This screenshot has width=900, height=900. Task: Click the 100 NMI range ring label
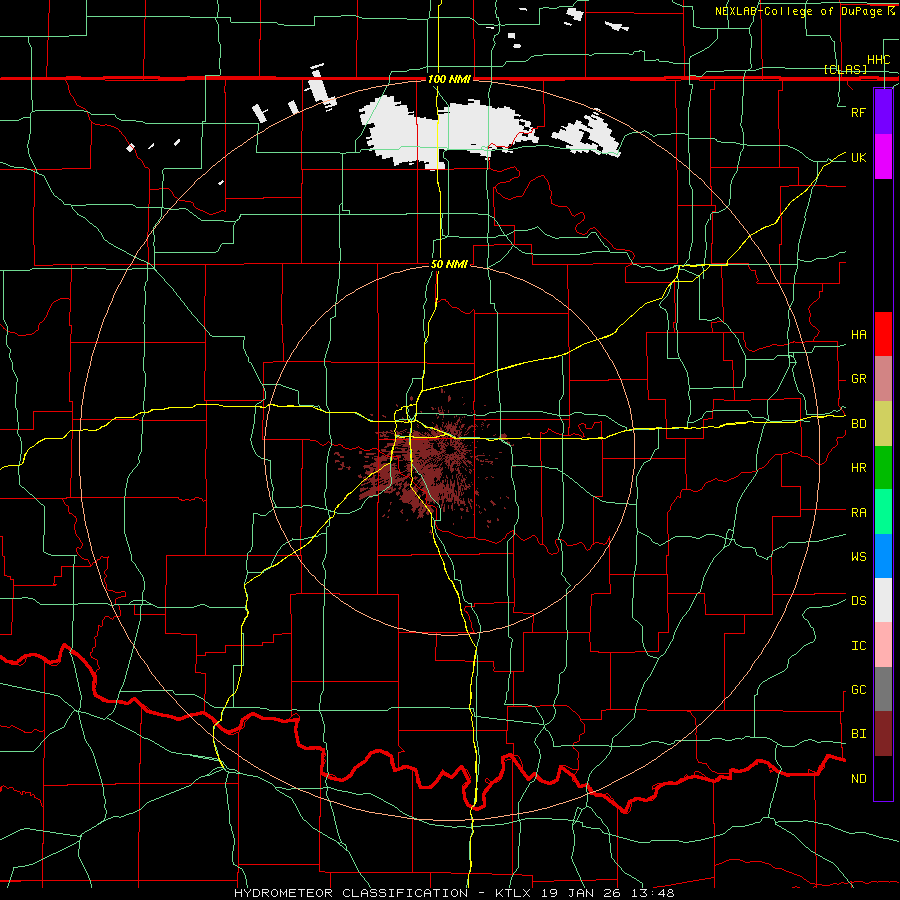(x=449, y=79)
